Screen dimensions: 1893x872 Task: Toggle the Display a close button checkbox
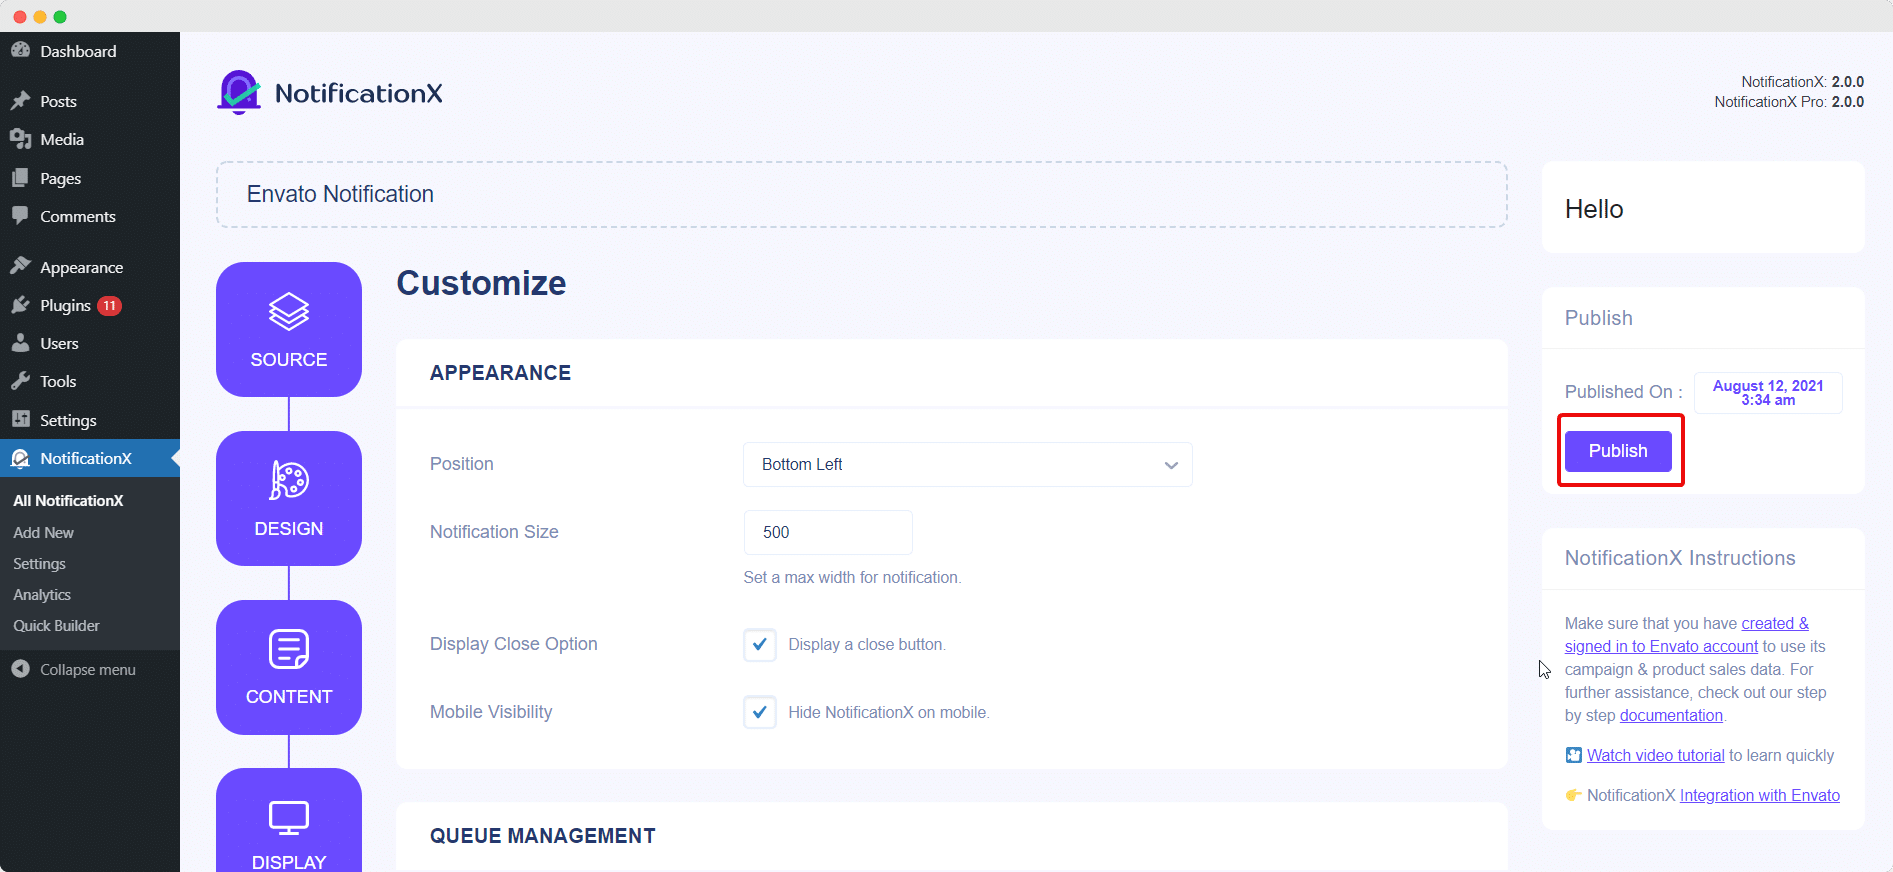(760, 644)
